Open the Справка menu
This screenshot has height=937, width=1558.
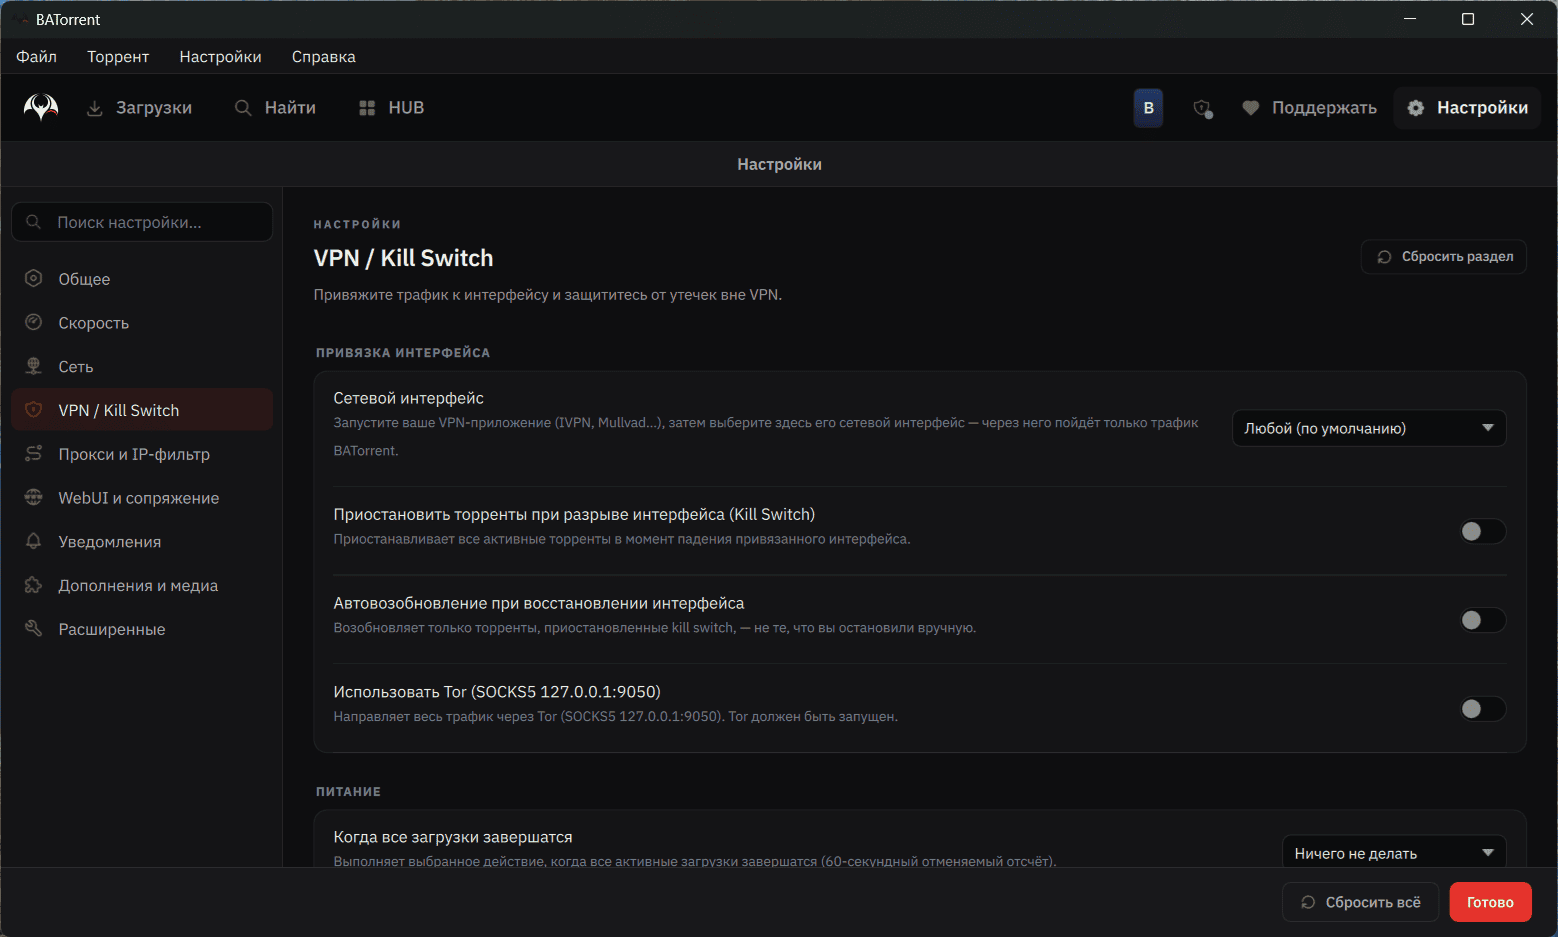pyautogui.click(x=324, y=57)
